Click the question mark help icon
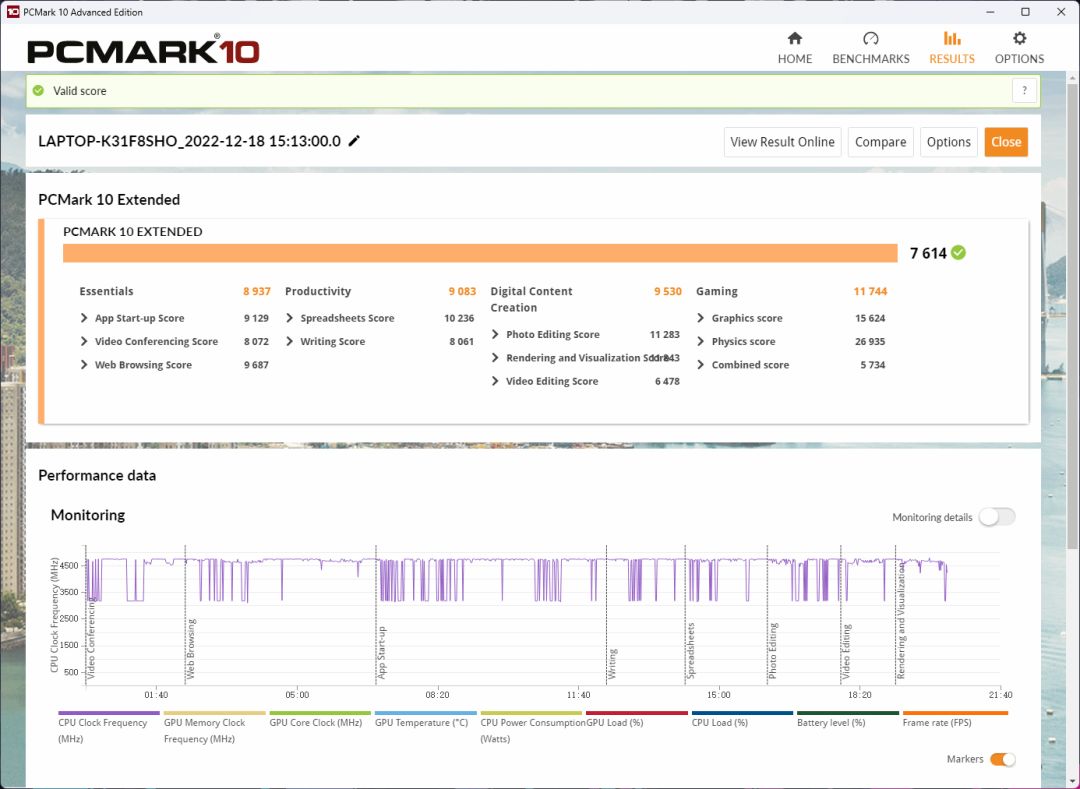The image size is (1080, 789). click(x=1024, y=91)
